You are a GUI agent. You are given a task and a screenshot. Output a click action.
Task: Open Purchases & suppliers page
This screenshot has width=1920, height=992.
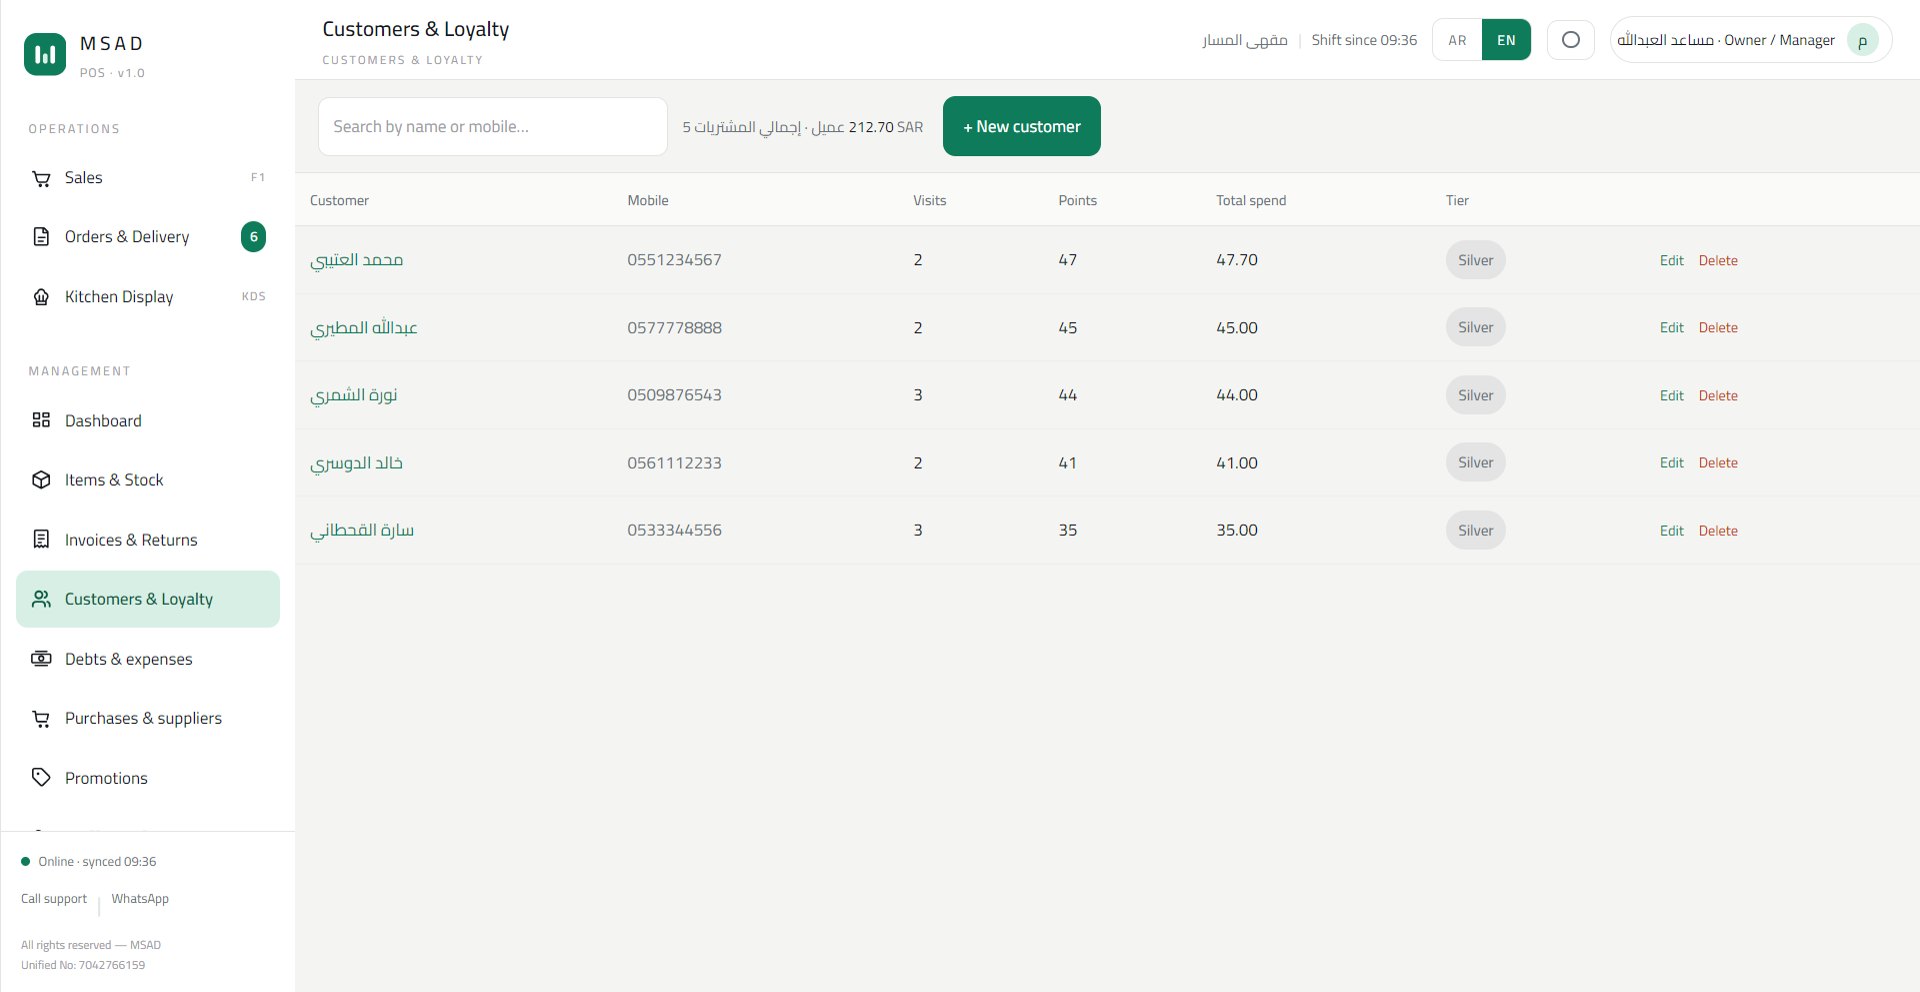pos(148,718)
